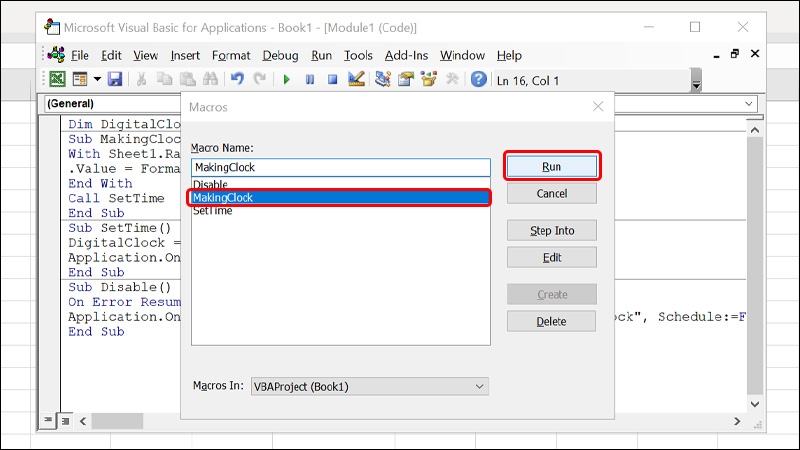Image resolution: width=800 pixels, height=450 pixels.
Task: Open the Run menu
Action: [321, 55]
